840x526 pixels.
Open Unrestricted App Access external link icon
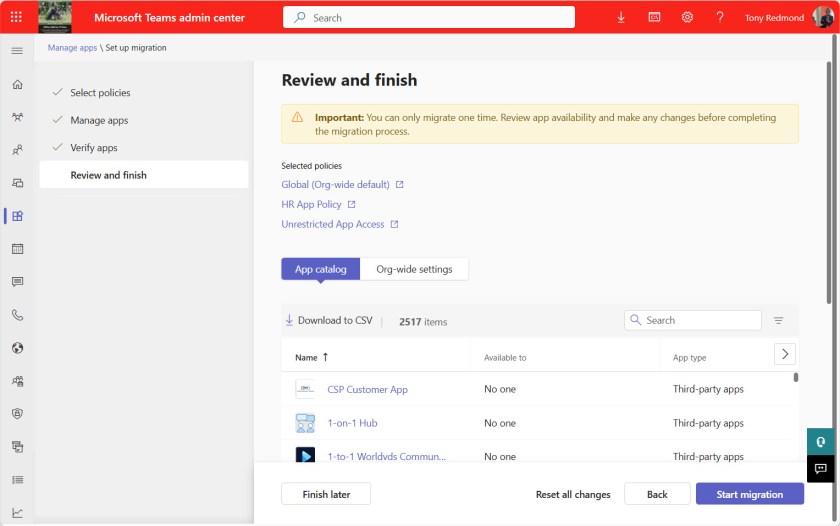(394, 224)
